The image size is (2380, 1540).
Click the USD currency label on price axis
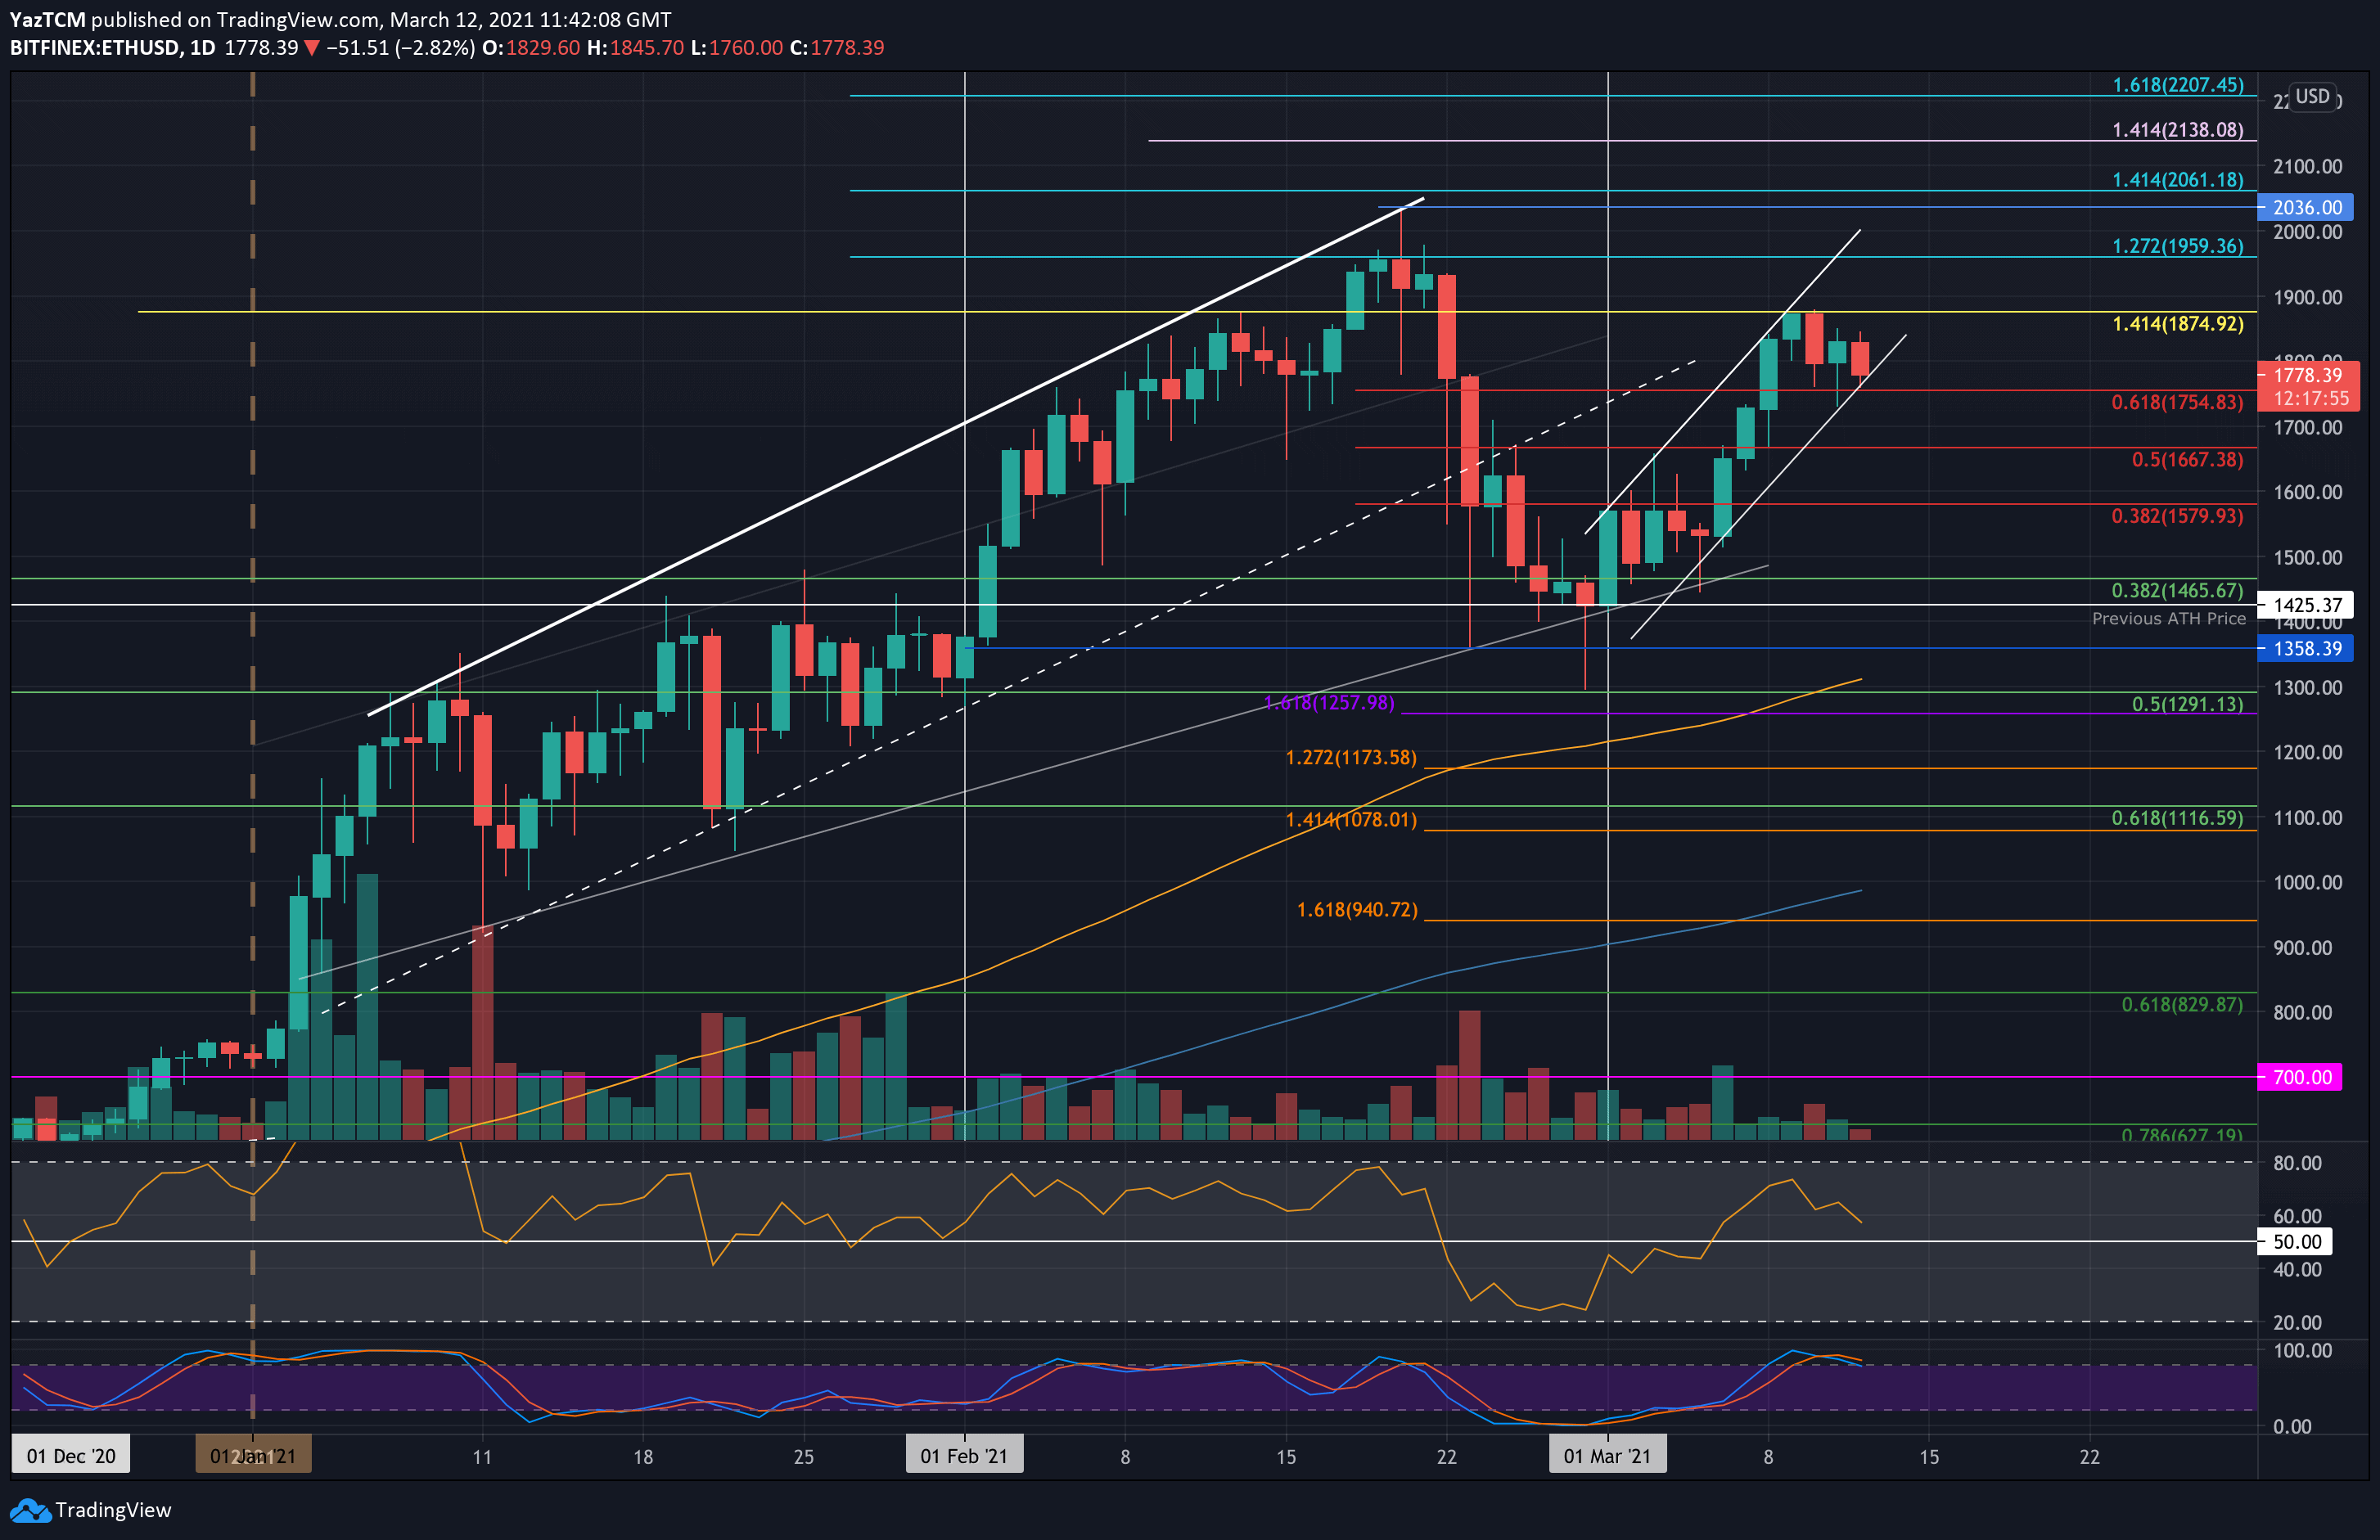(2312, 97)
